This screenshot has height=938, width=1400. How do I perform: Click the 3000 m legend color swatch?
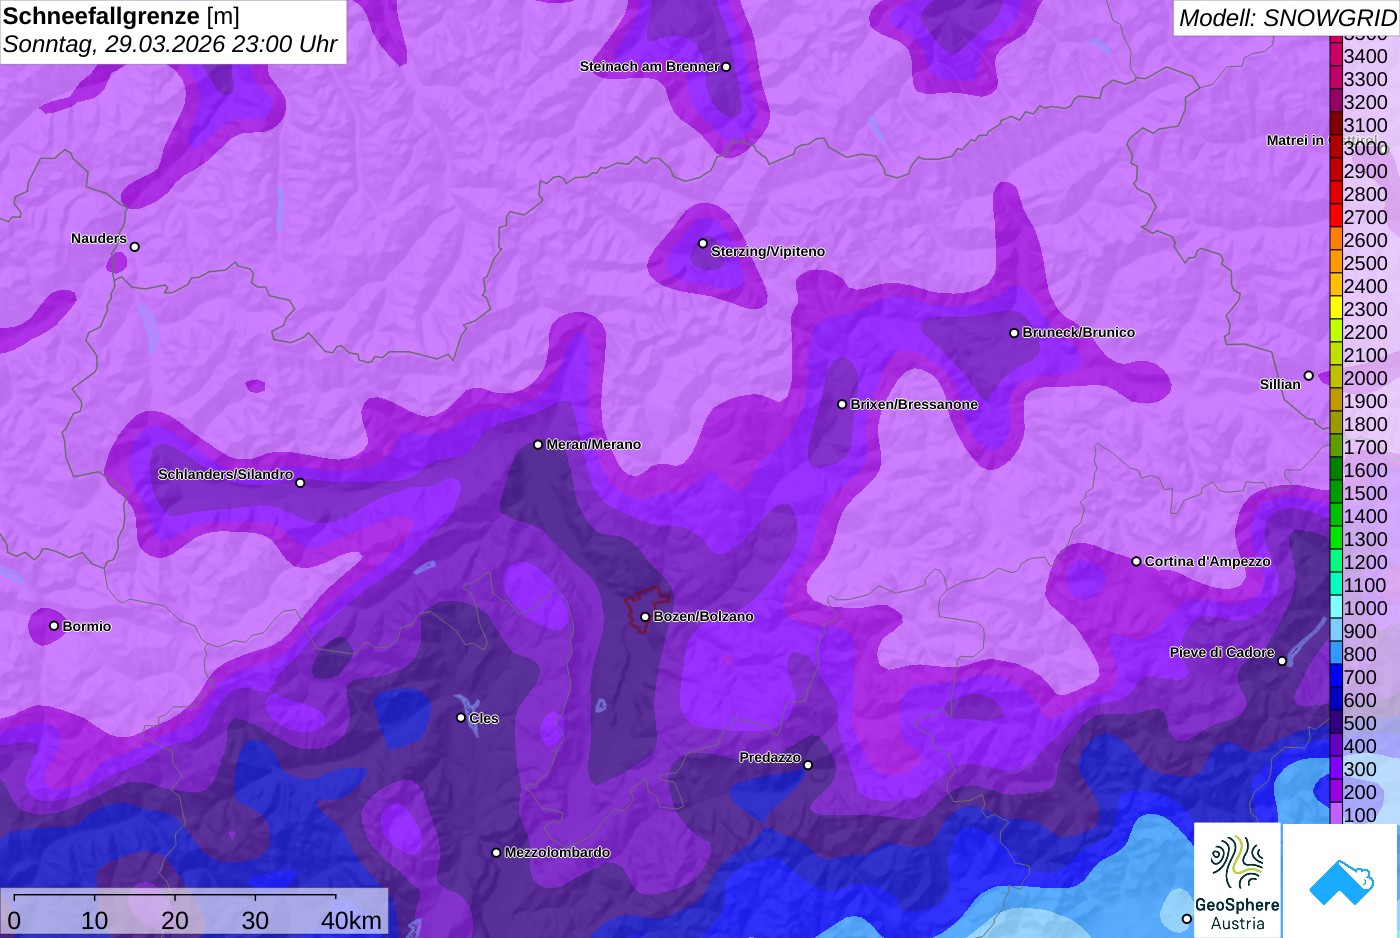tap(1335, 148)
